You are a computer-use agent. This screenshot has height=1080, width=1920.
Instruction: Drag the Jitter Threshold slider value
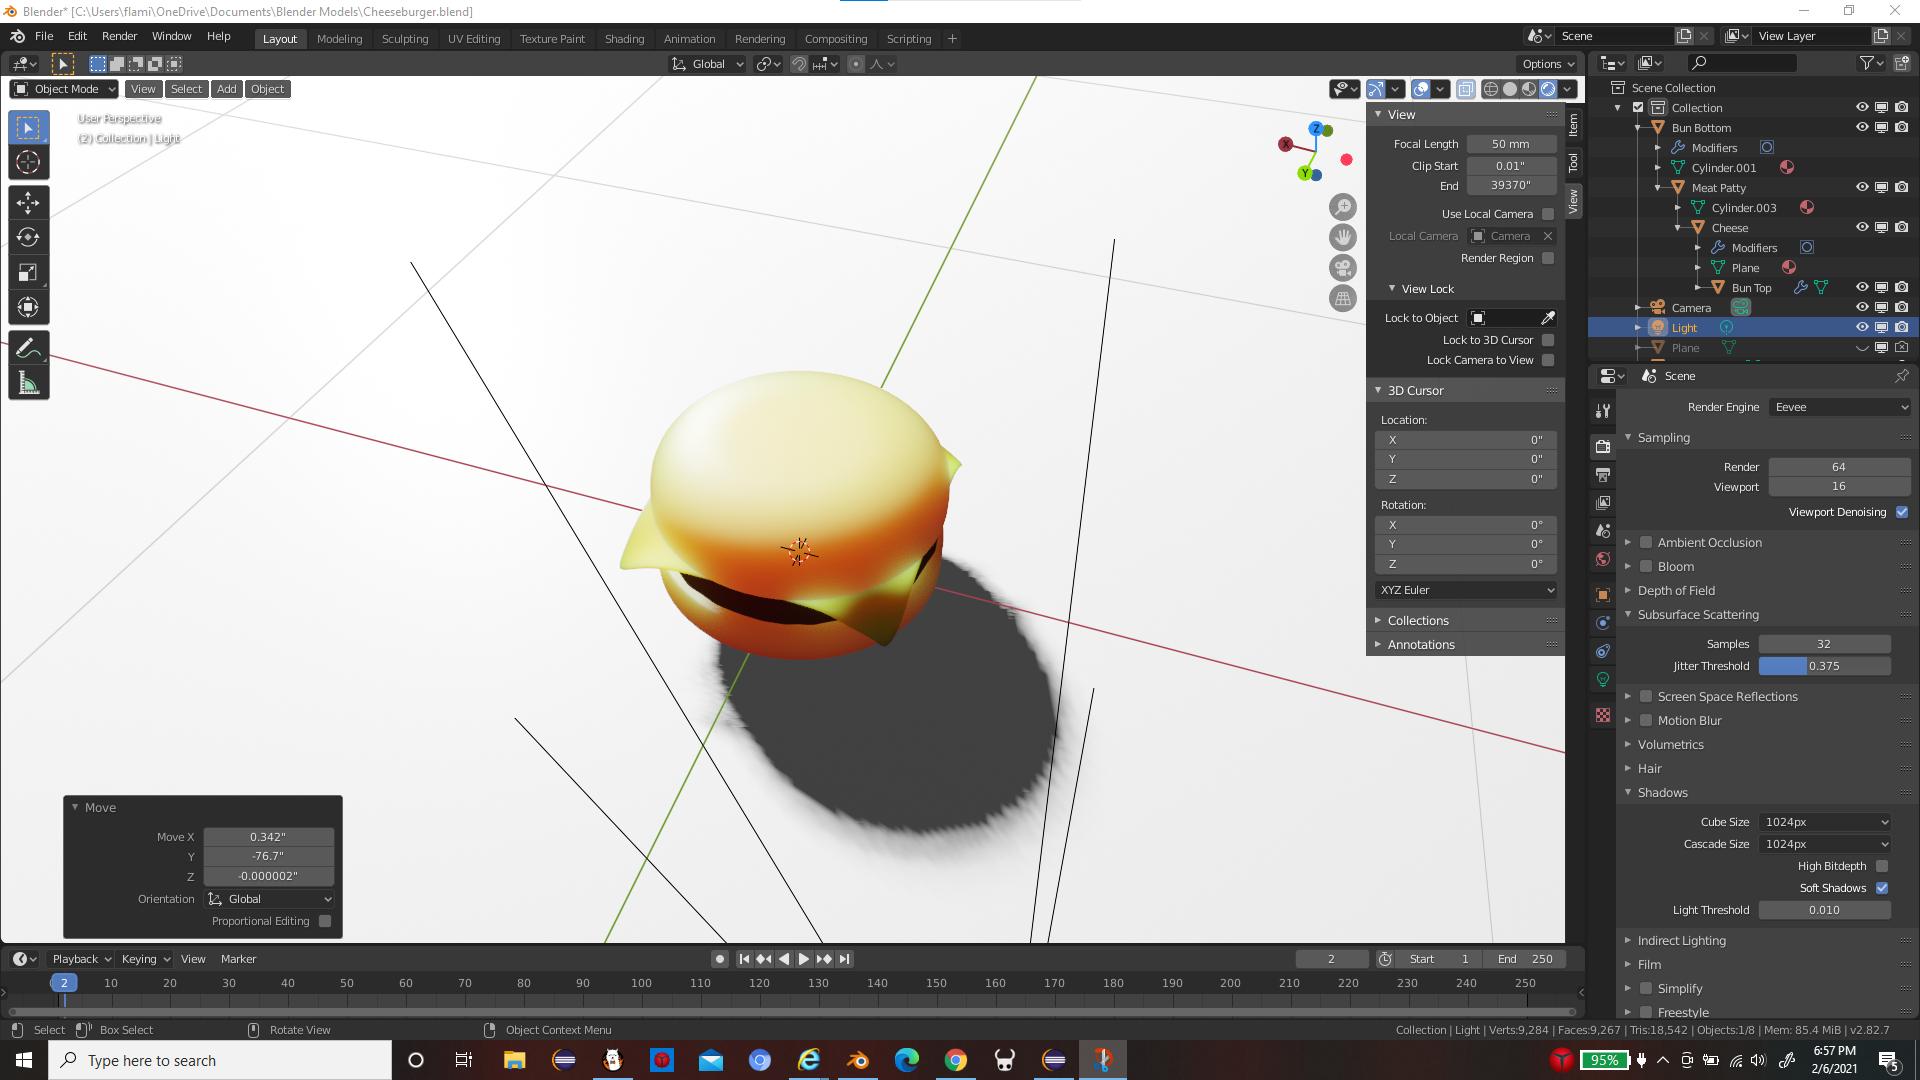[1824, 666]
